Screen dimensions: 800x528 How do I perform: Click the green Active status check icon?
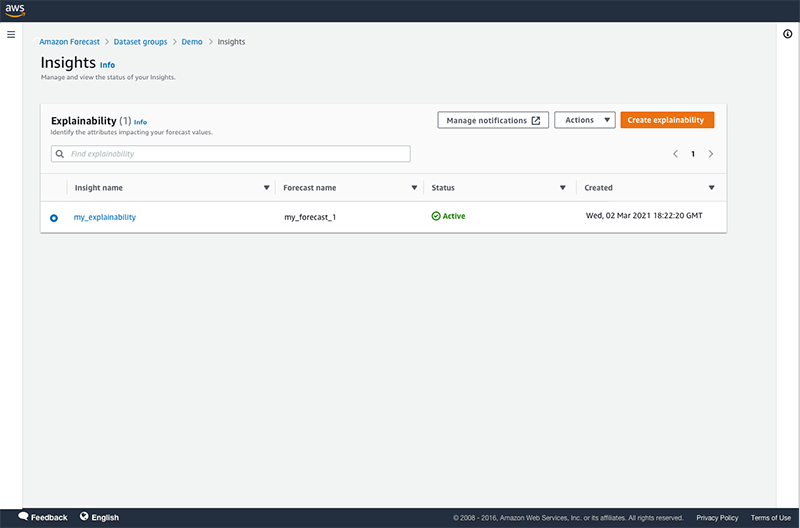click(436, 216)
